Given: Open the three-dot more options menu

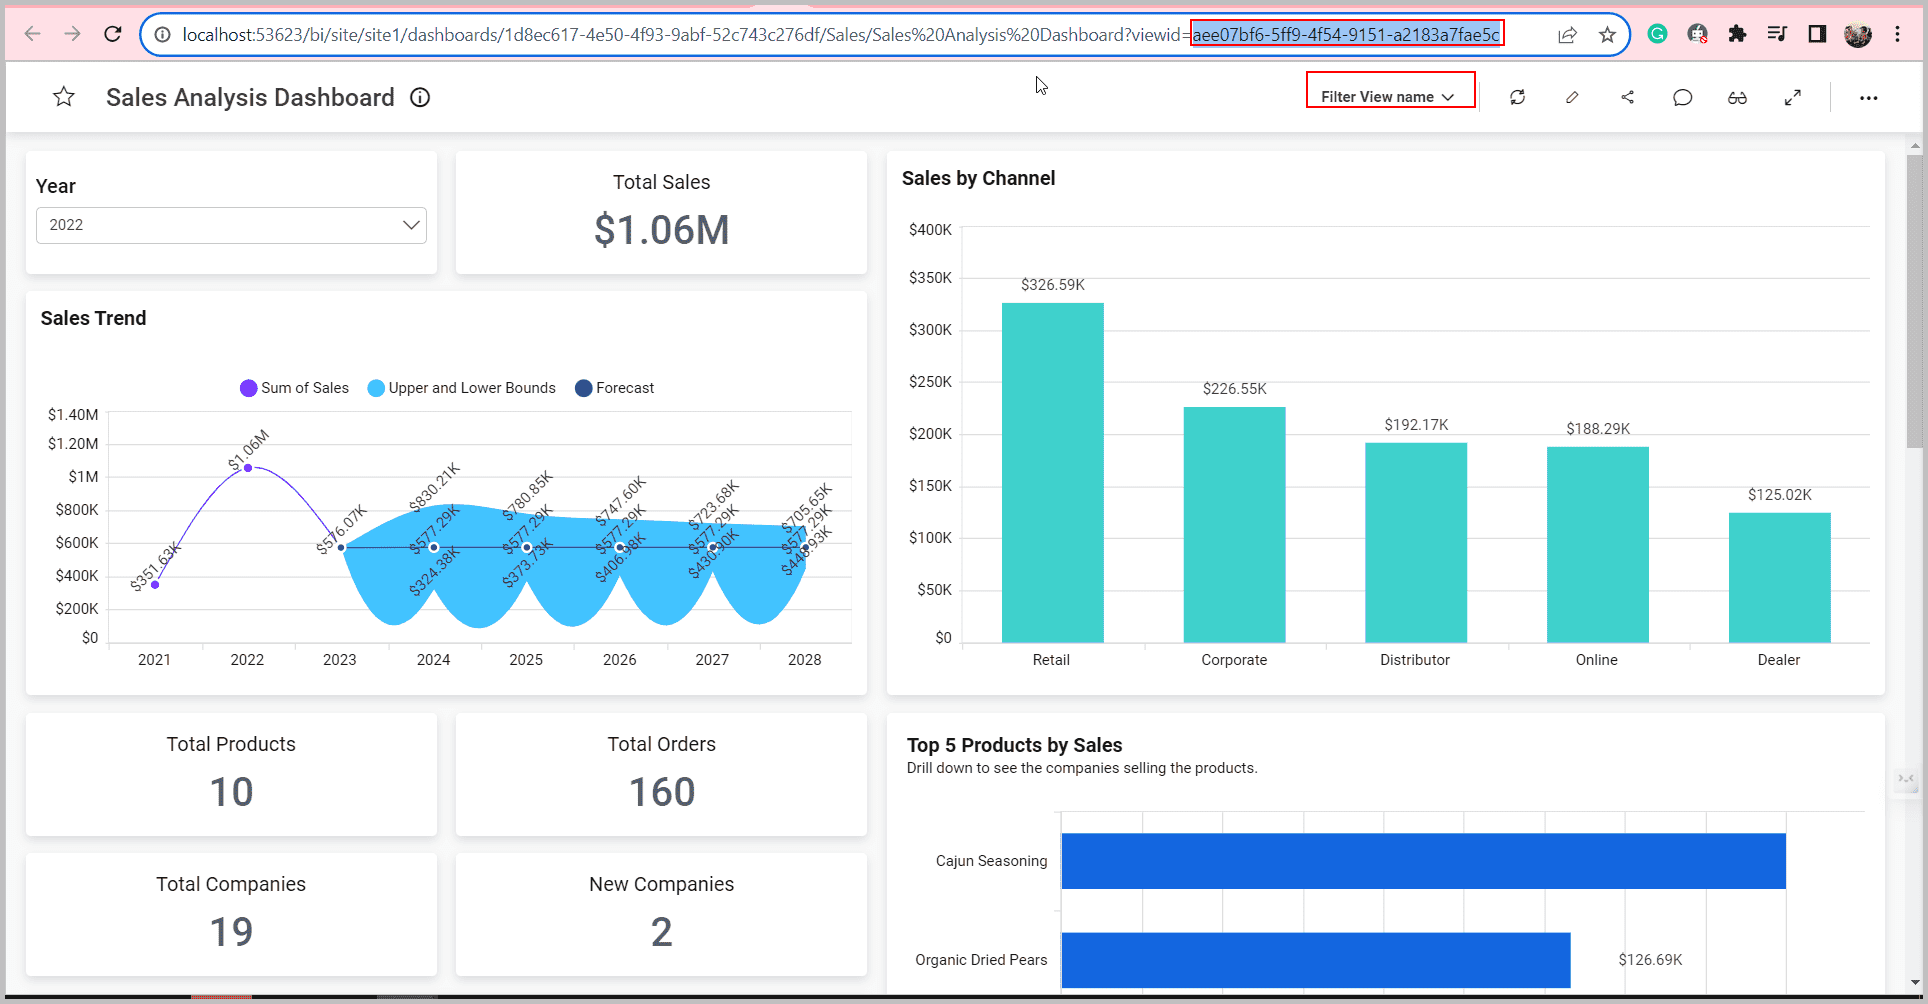Looking at the screenshot, I should [x=1868, y=98].
